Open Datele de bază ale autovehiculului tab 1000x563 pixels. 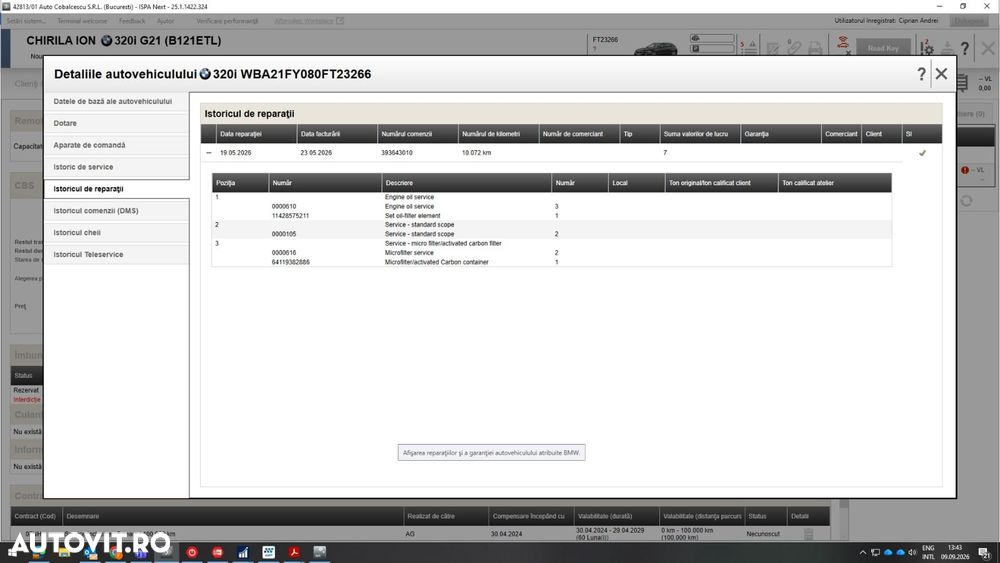116,101
